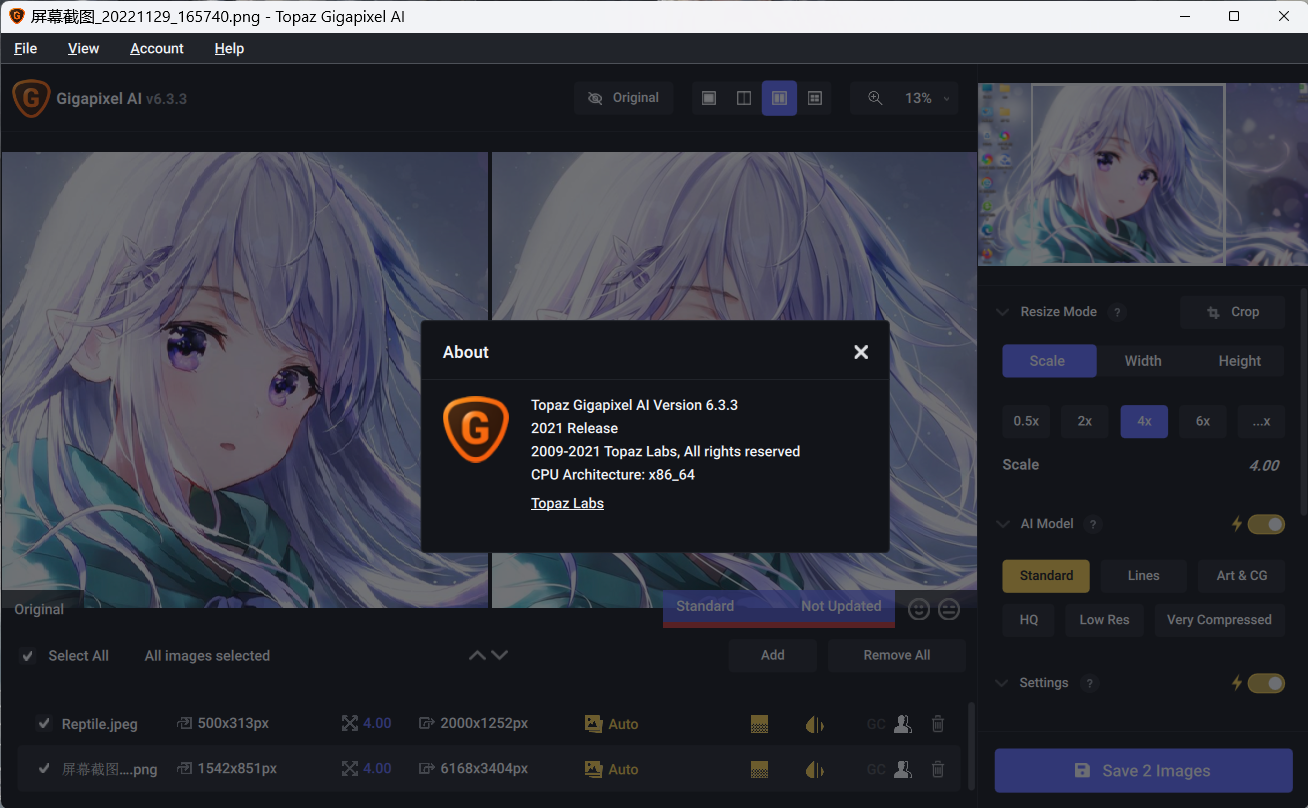1308x808 pixels.
Task: Collapse the Resize Mode section
Action: (1003, 312)
